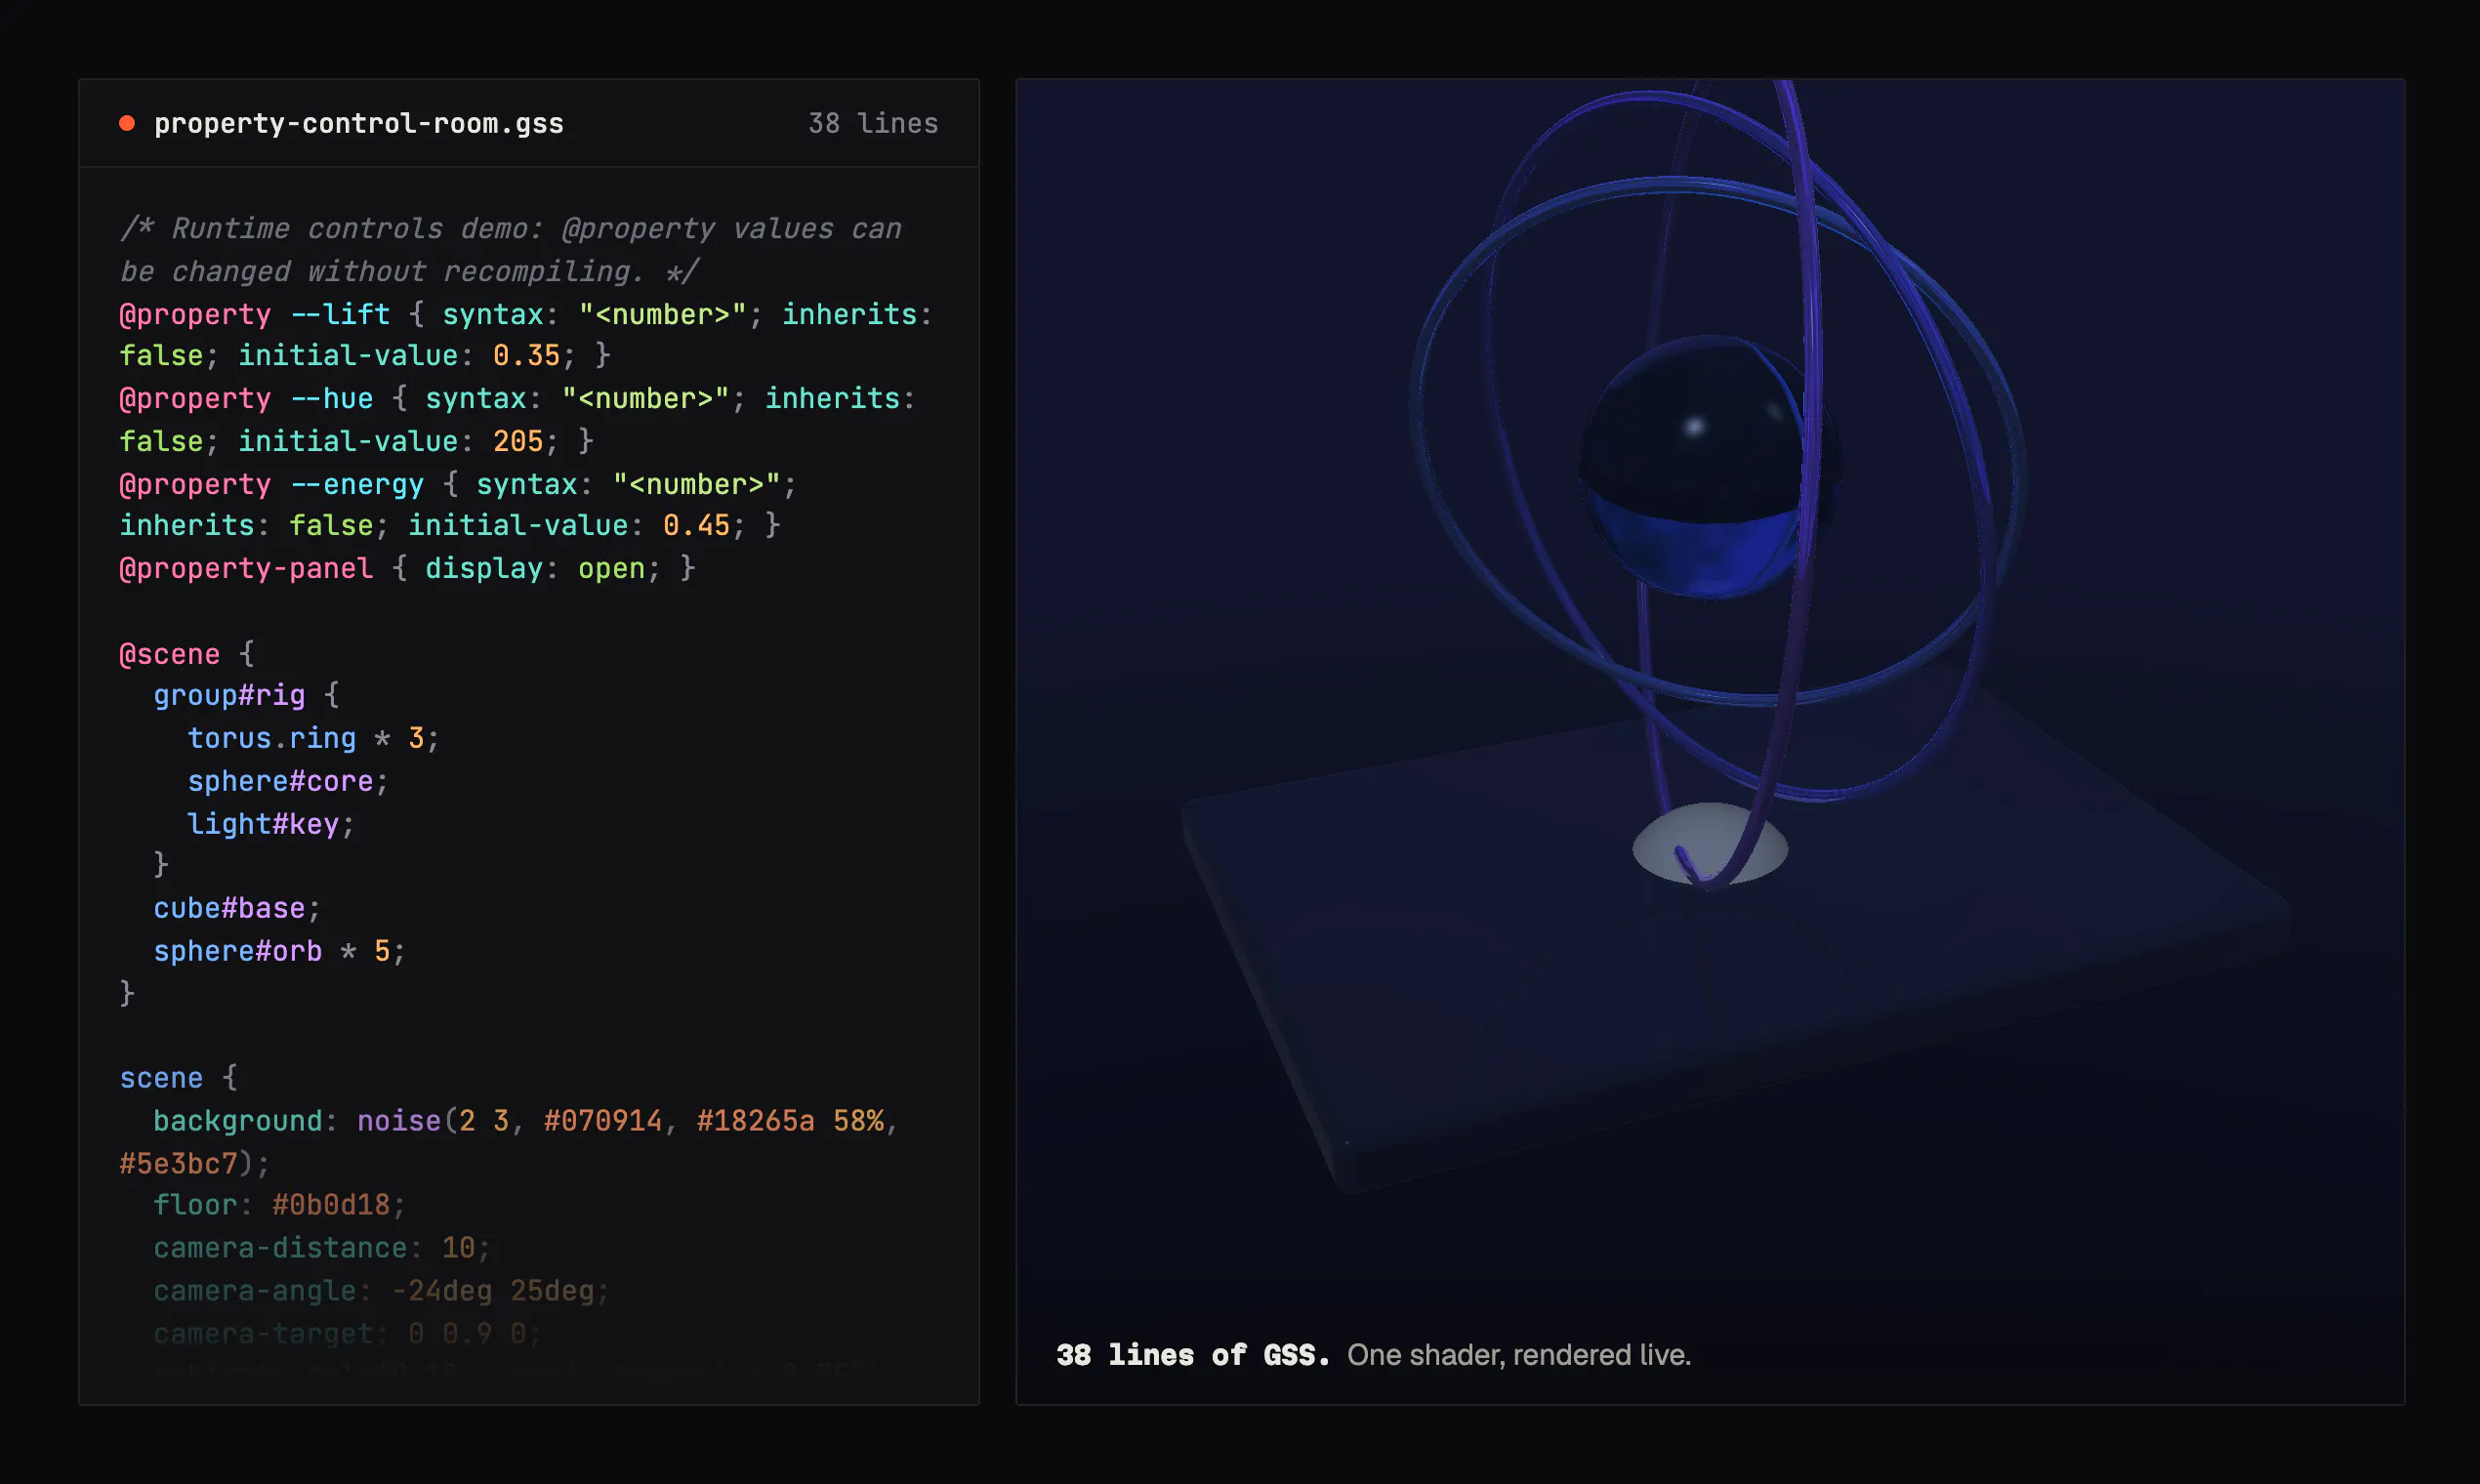
Task: Click the 'light#key' line
Action: click(x=271, y=824)
